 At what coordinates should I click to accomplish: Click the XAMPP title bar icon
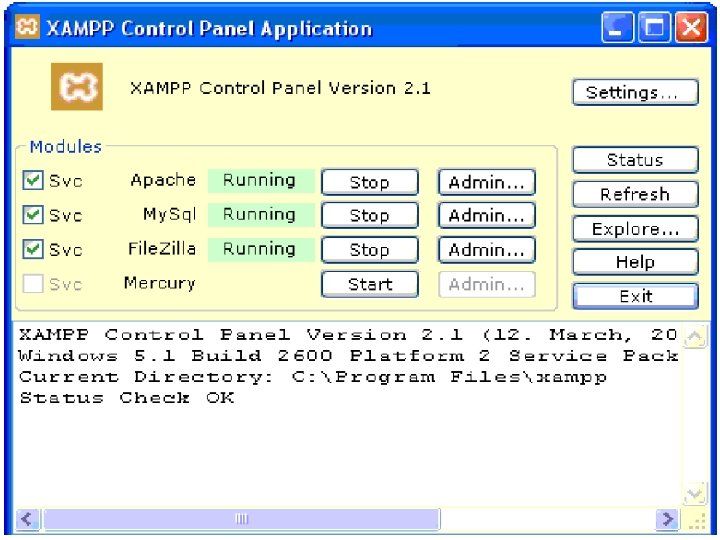27,27
